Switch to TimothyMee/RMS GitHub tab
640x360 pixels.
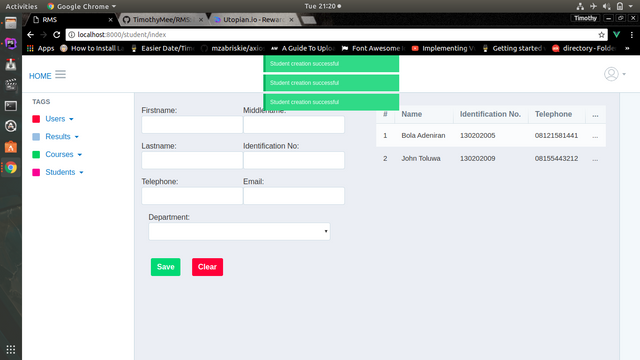coord(161,20)
